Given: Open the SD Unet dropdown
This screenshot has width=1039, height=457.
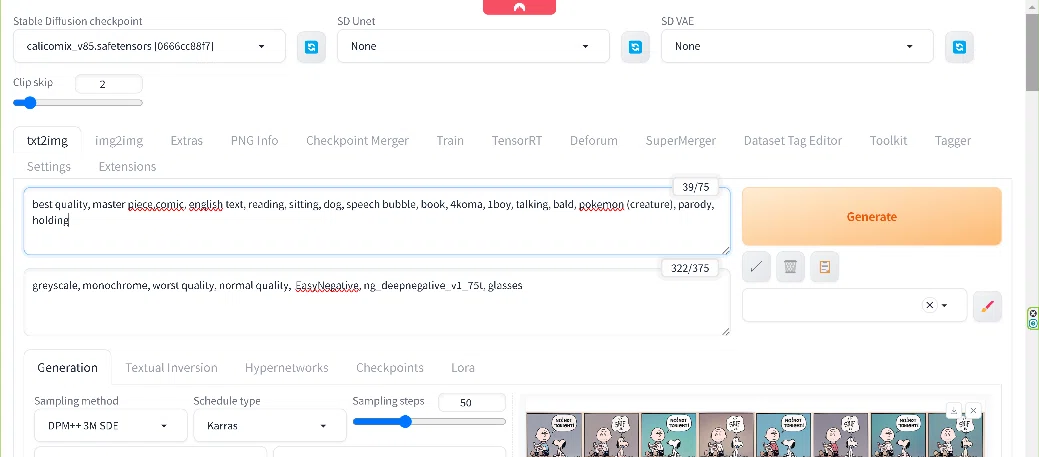Looking at the screenshot, I should coord(473,46).
